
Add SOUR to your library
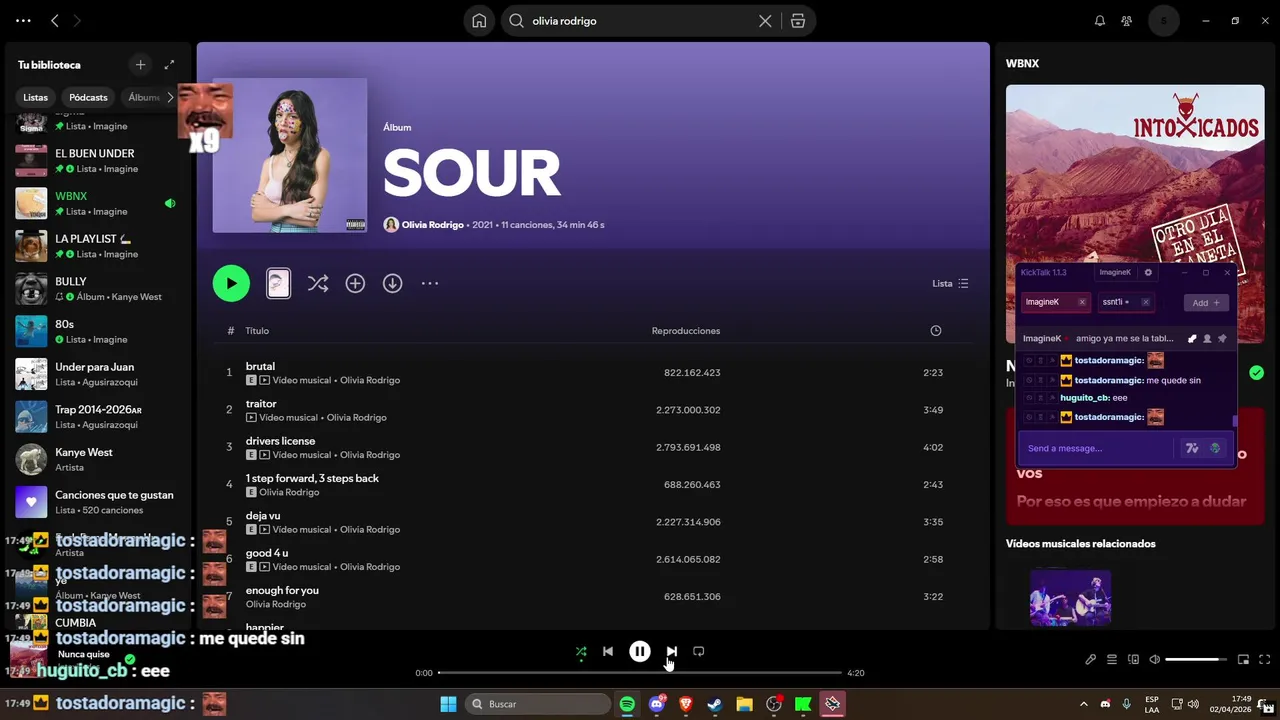click(x=355, y=284)
